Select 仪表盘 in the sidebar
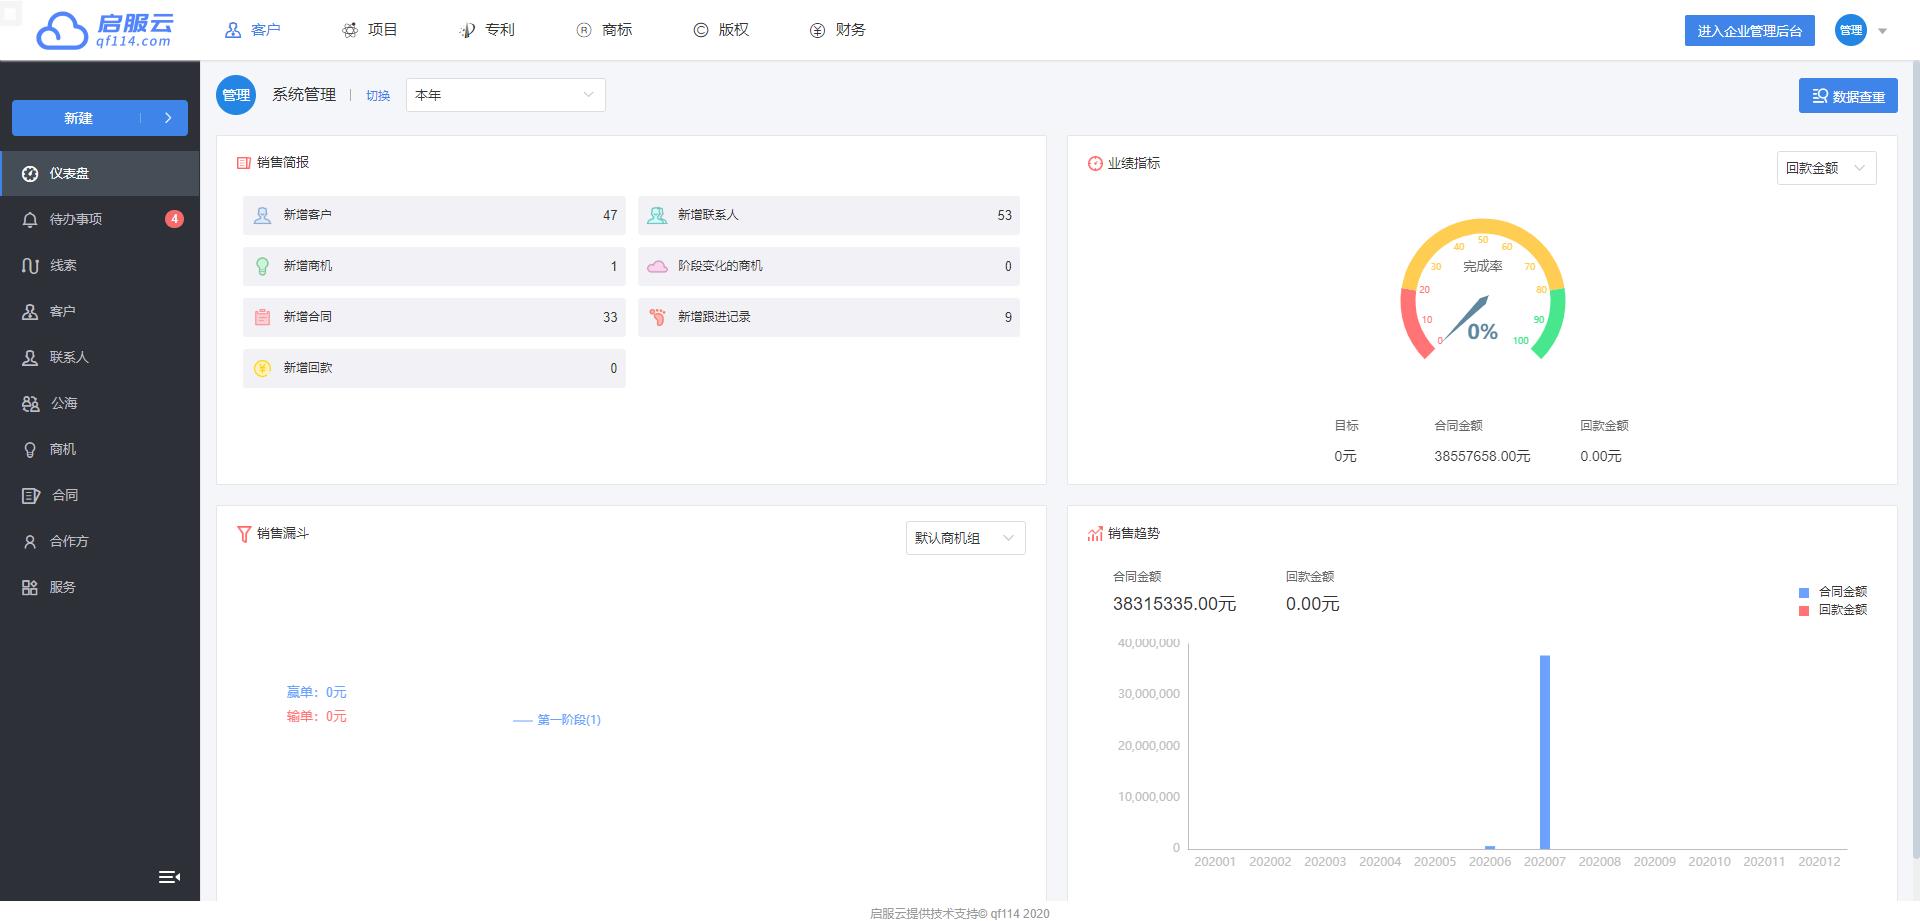This screenshot has height=921, width=1920. 100,173
